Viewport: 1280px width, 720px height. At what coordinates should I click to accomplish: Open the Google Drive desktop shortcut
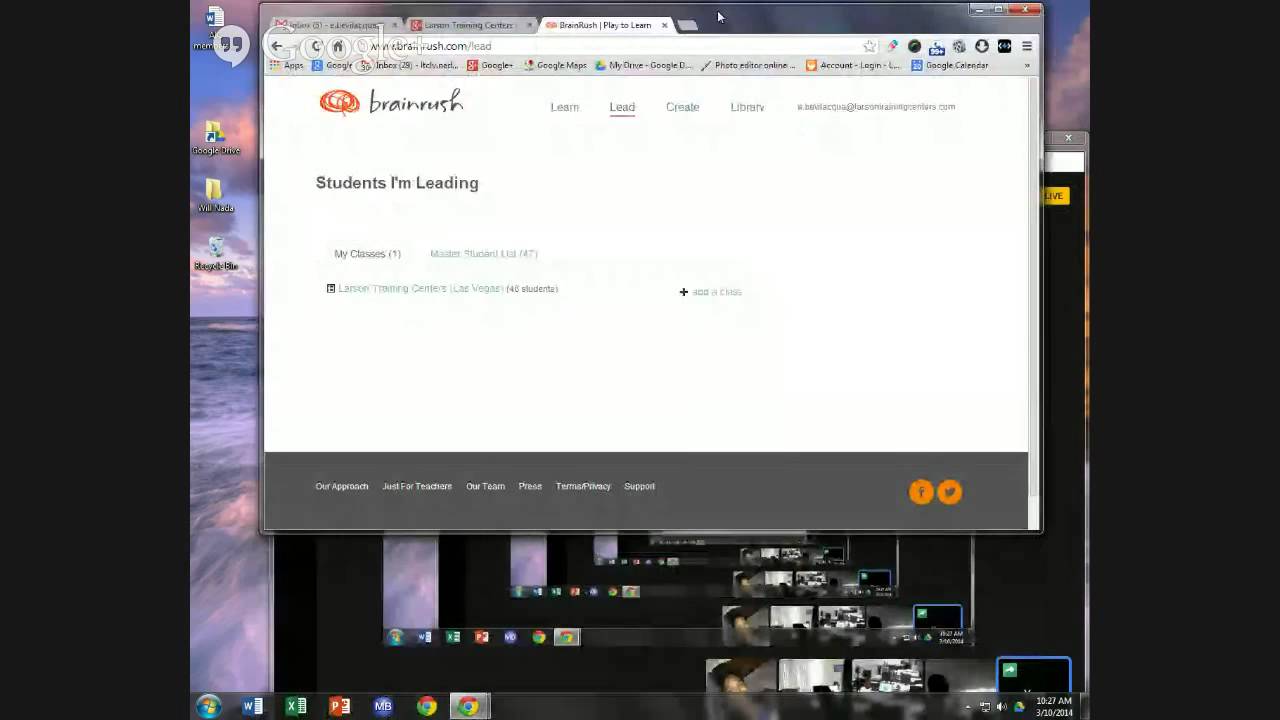tap(215, 138)
